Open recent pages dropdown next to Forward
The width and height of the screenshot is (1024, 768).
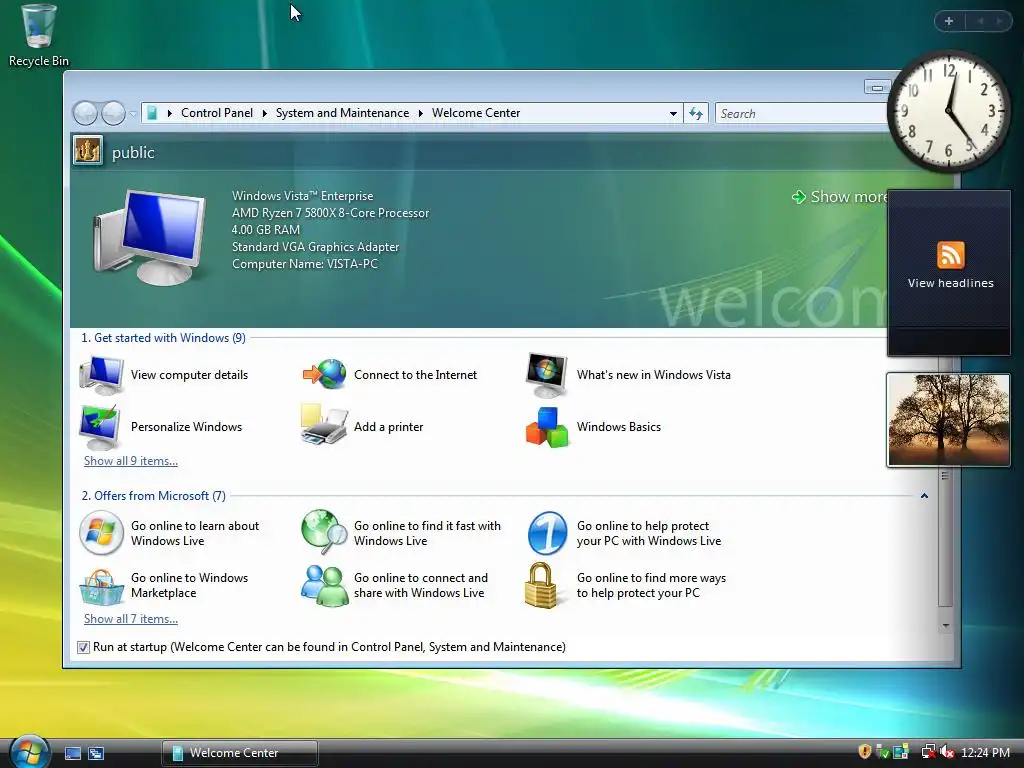point(133,114)
